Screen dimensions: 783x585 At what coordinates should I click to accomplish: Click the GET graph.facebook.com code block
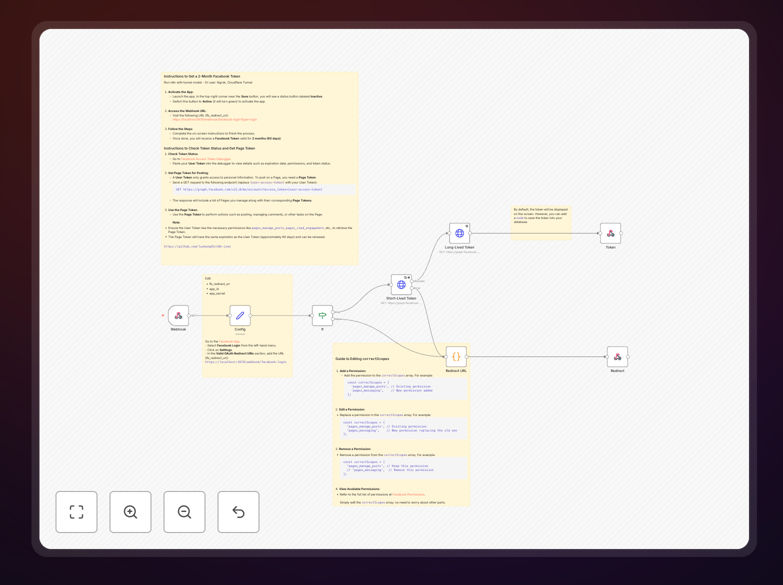click(264, 190)
